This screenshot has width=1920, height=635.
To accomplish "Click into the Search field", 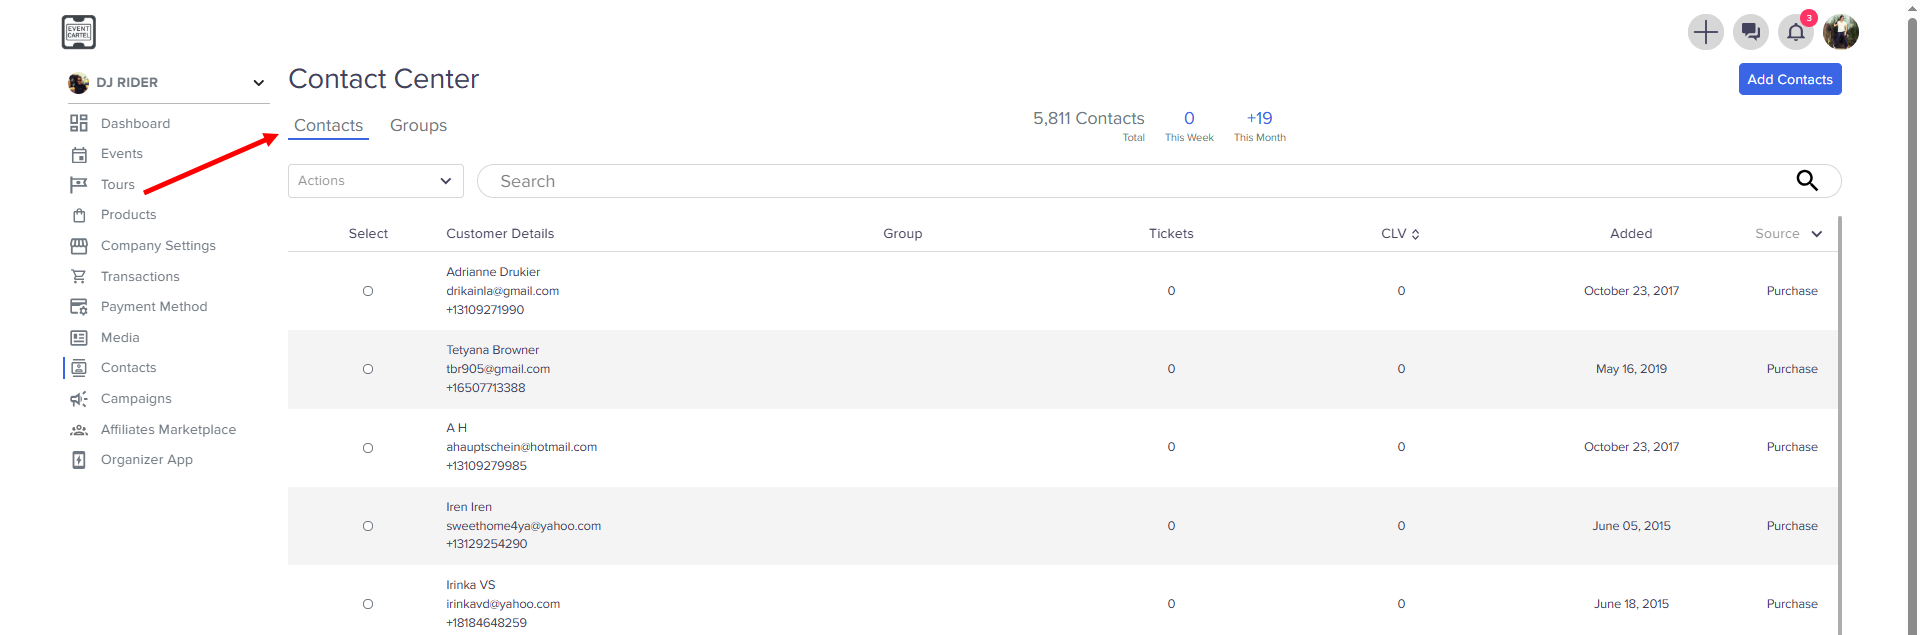I will pos(1159,181).
